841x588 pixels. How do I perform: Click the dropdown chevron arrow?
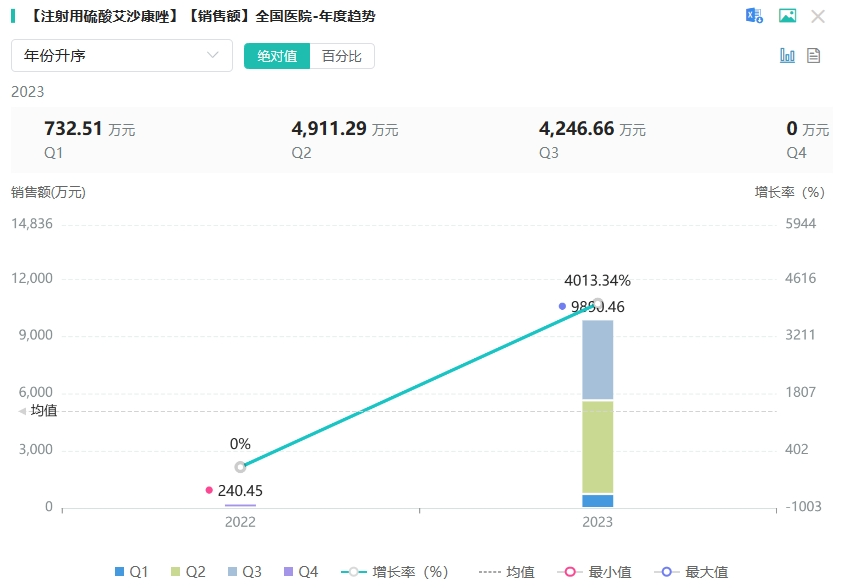point(213,56)
